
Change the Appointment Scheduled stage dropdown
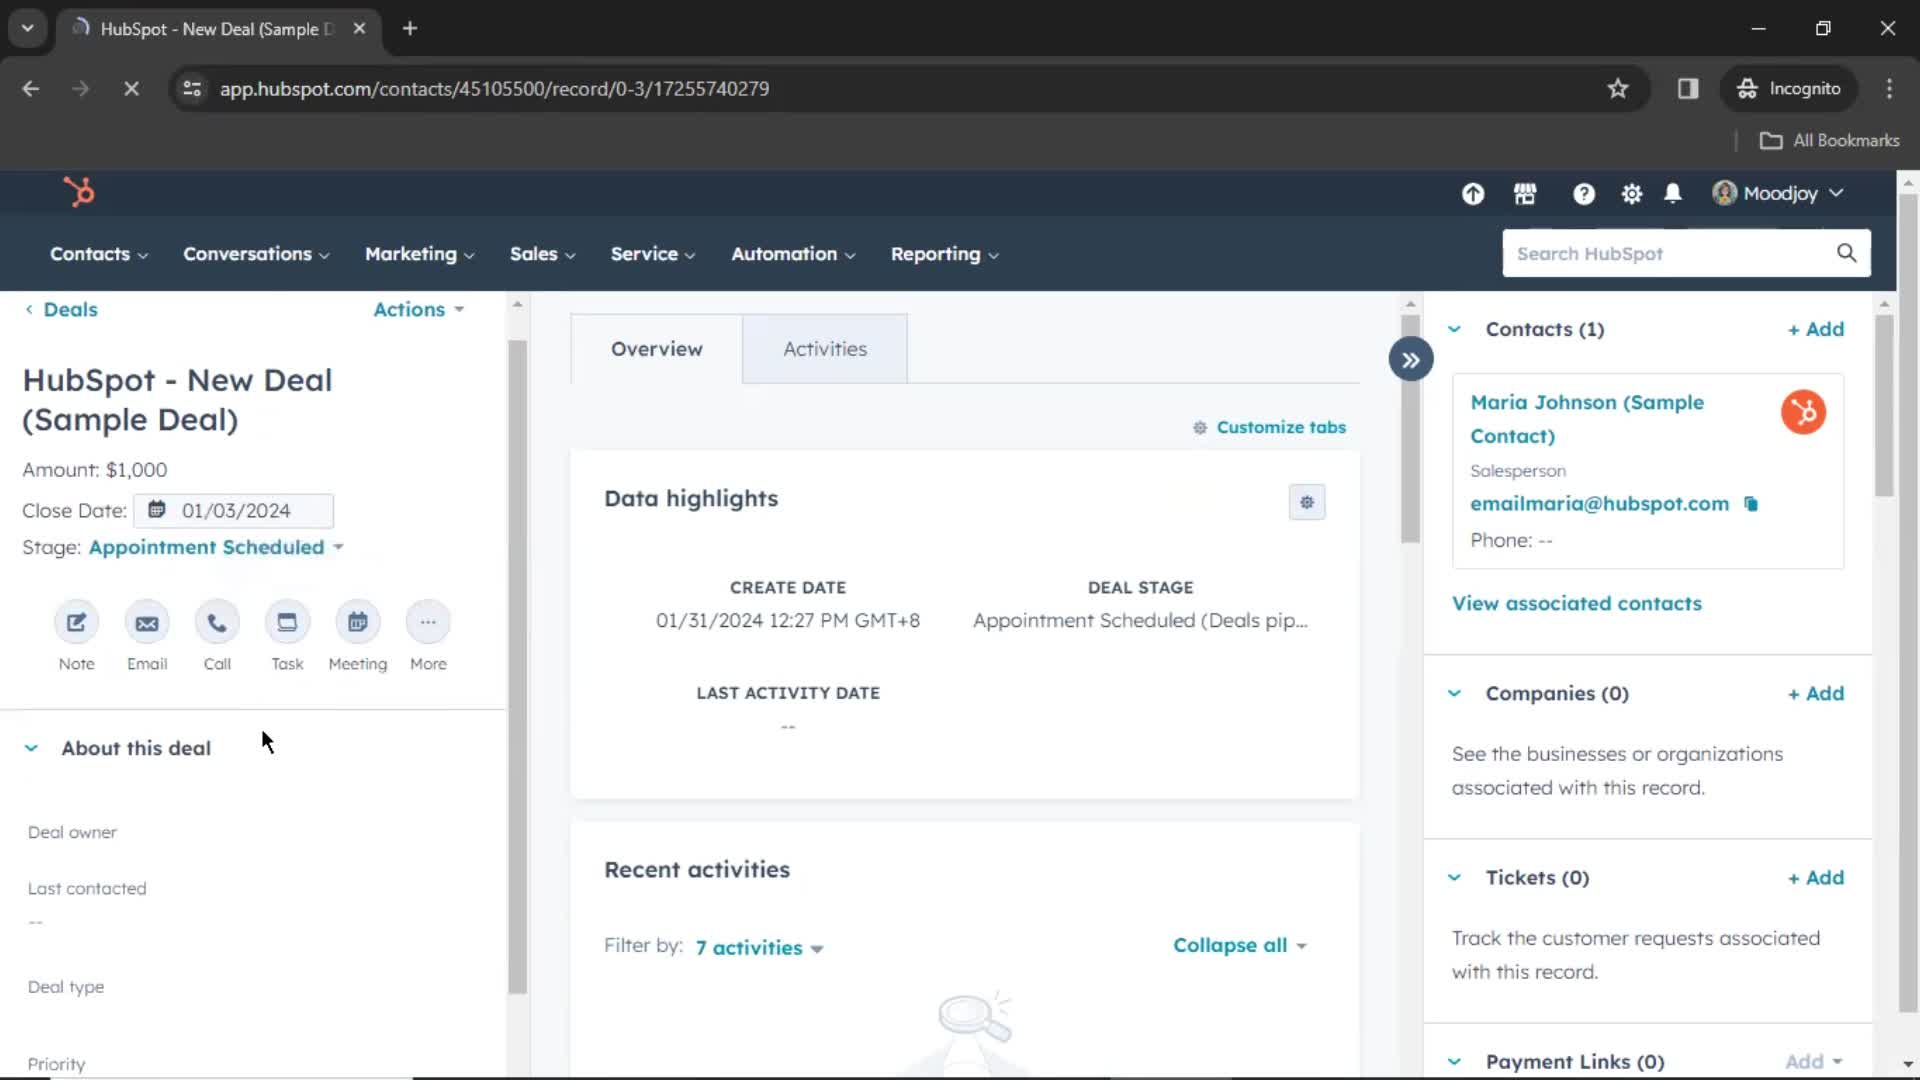tap(216, 547)
